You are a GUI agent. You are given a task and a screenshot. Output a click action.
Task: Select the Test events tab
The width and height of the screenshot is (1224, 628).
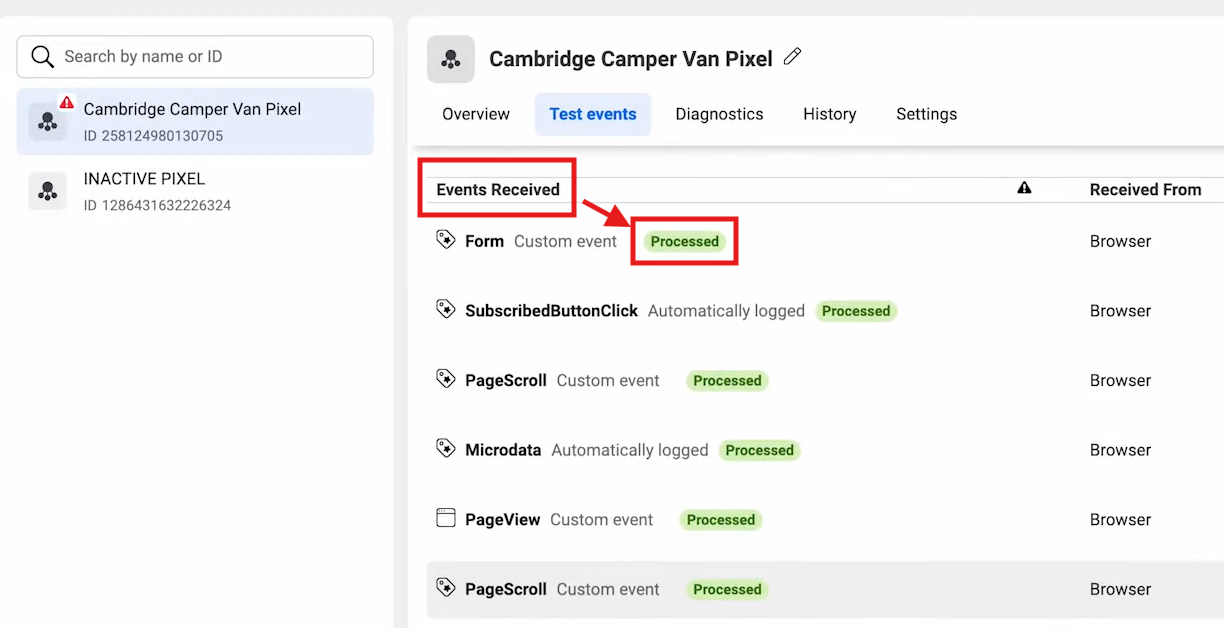pyautogui.click(x=593, y=114)
